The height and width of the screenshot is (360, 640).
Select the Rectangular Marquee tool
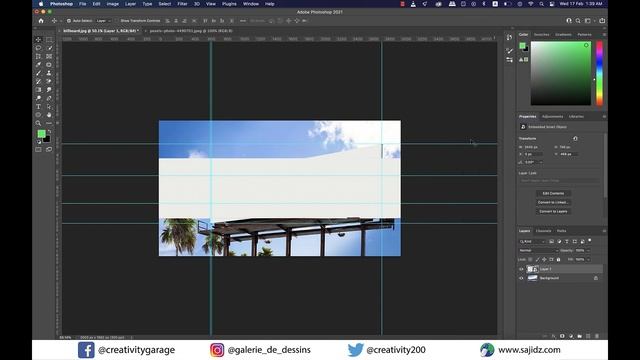pyautogui.click(x=49, y=40)
